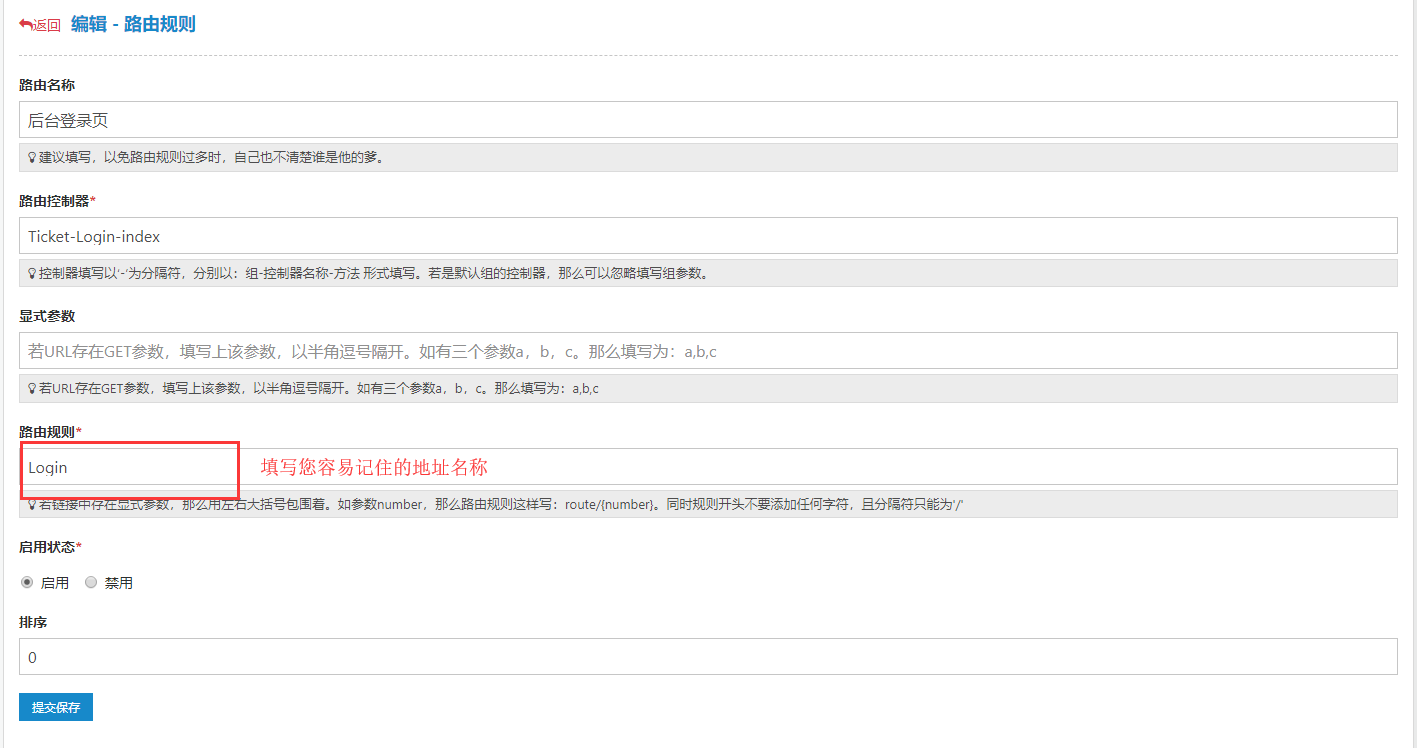Submit the form with 提交保存
Viewport: 1417px width, 748px height.
pyautogui.click(x=56, y=707)
